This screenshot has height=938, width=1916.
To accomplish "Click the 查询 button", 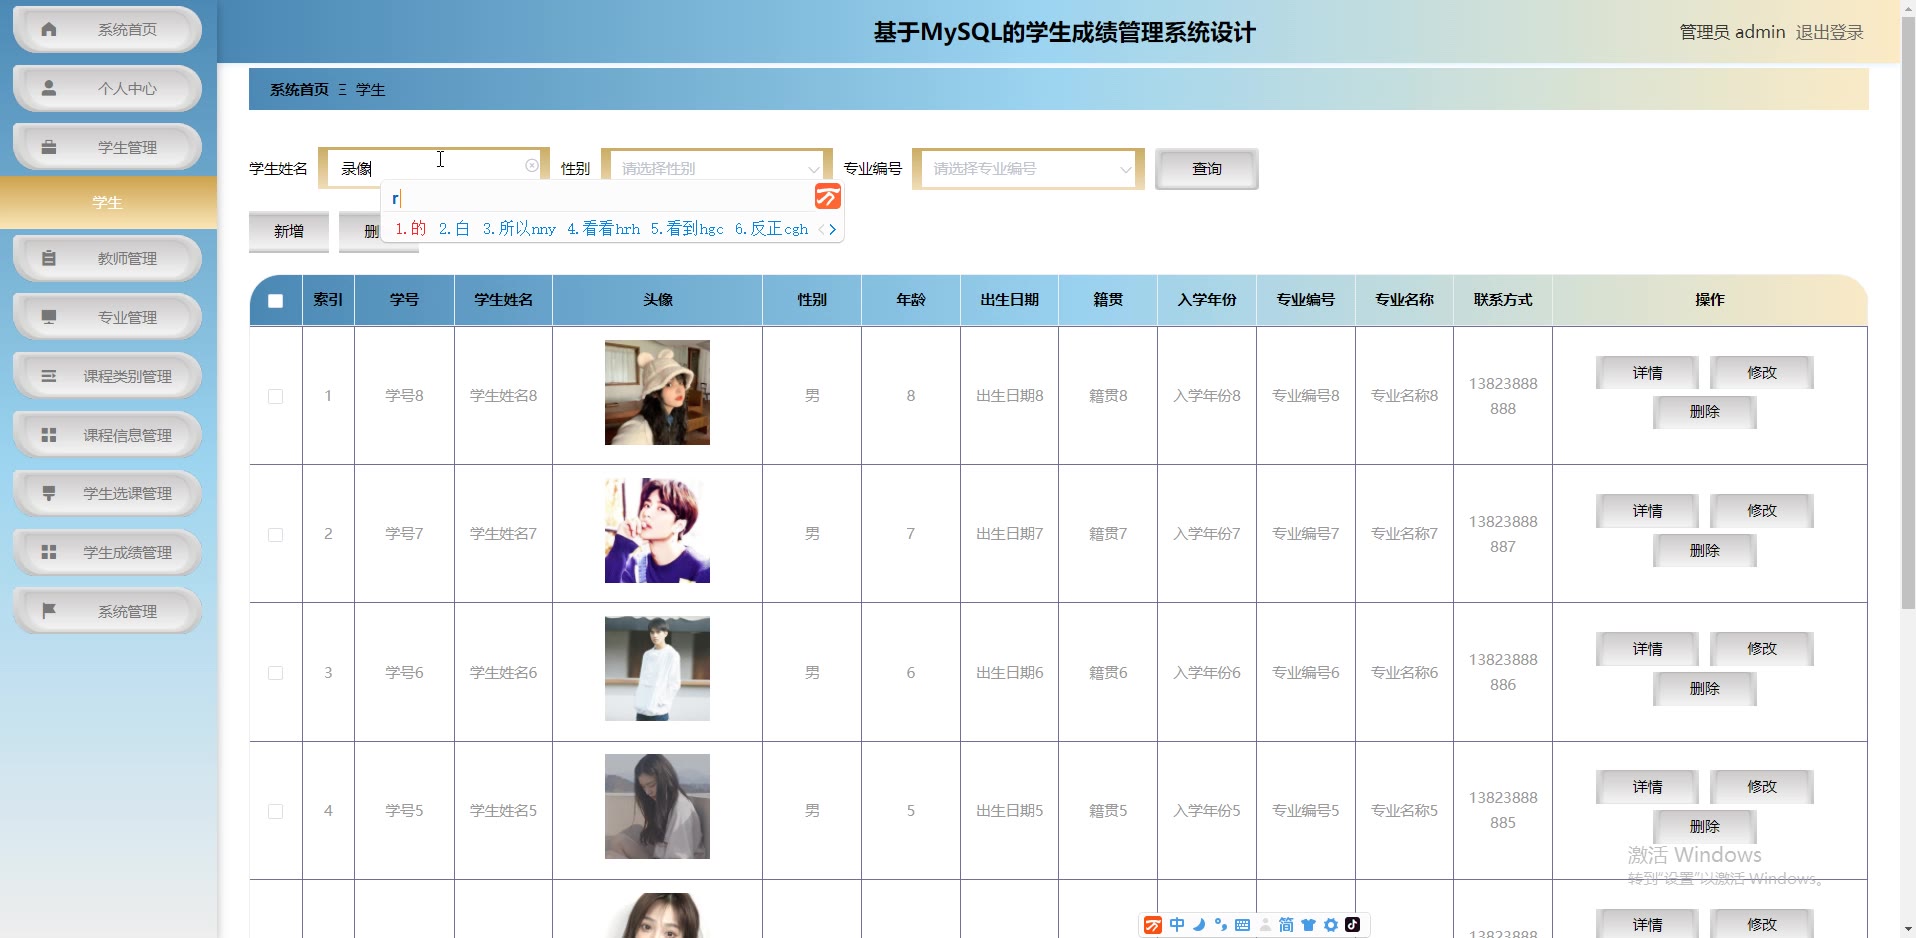I will coord(1206,169).
